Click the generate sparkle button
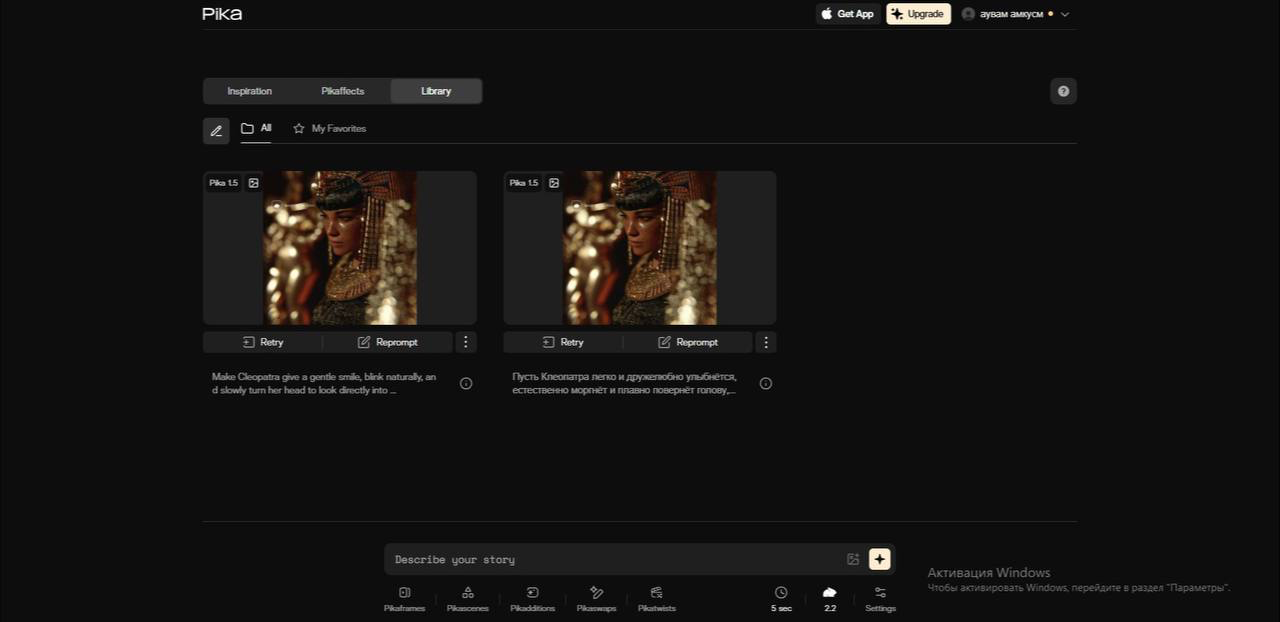This screenshot has width=1280, height=622. click(879, 559)
